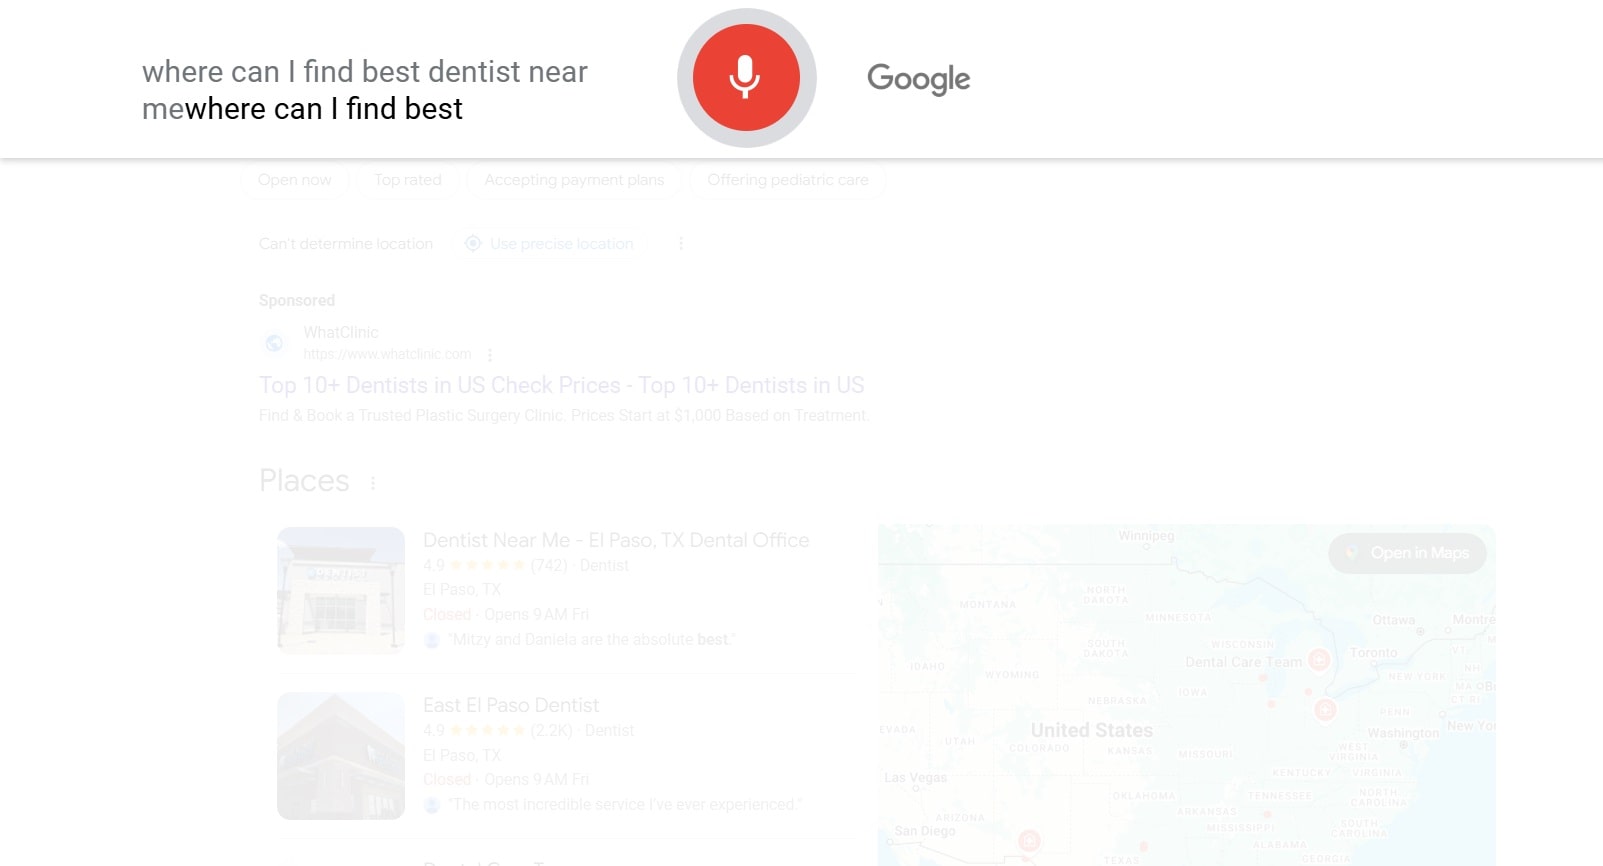Click the Google logo
1603x866 pixels.
click(x=918, y=79)
